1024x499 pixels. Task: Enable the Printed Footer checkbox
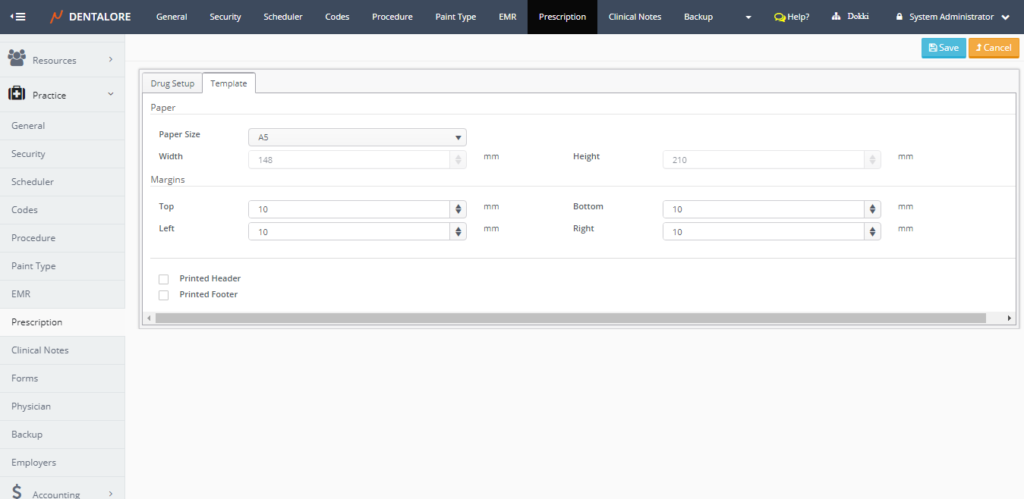pos(163,295)
